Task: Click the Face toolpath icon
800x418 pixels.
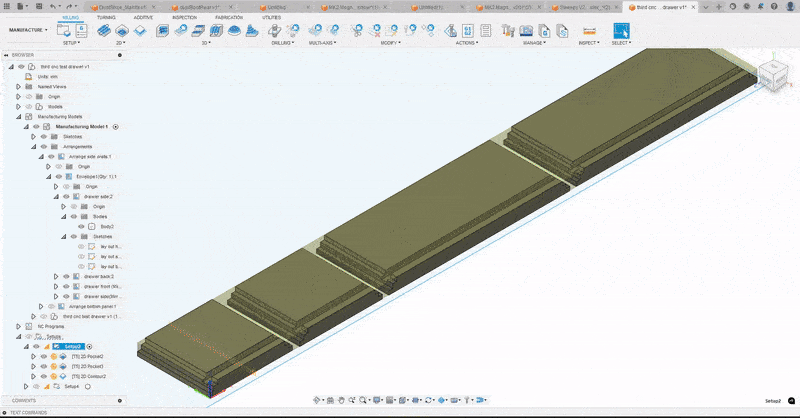Action: [x=140, y=31]
